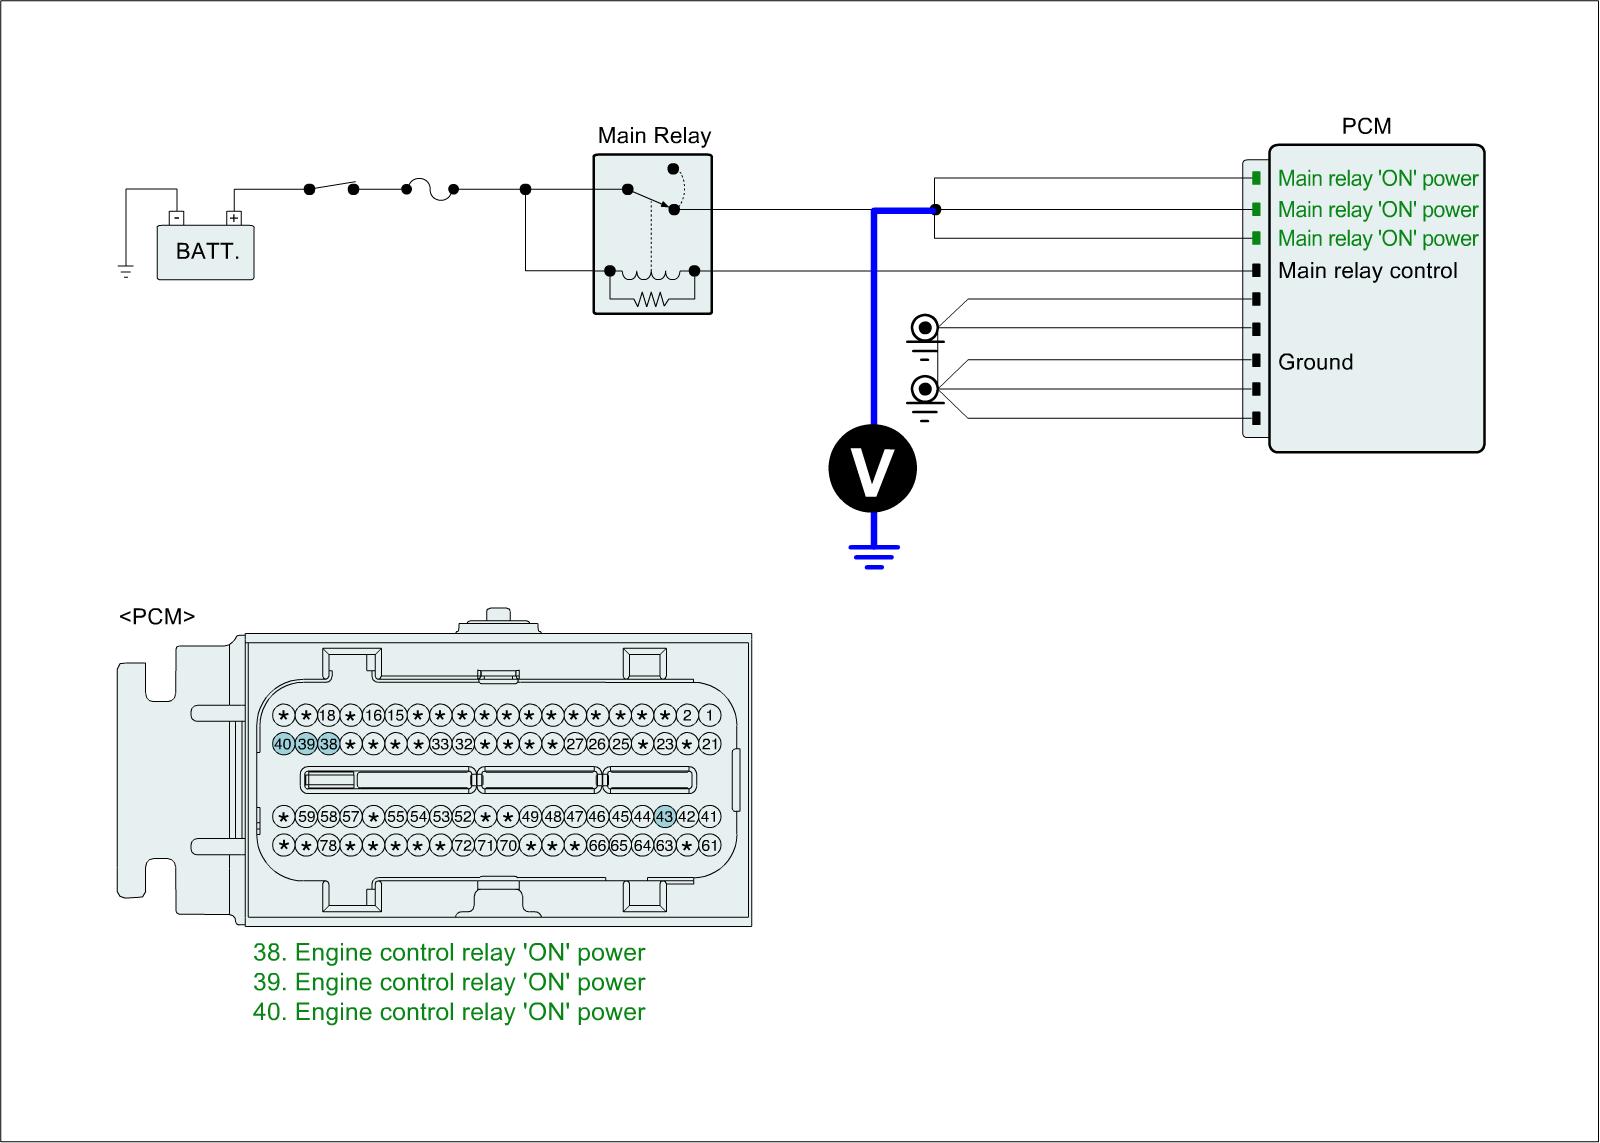This screenshot has width=1600, height=1143.
Task: Click pin 1 on the PCM connector
Action: point(709,715)
